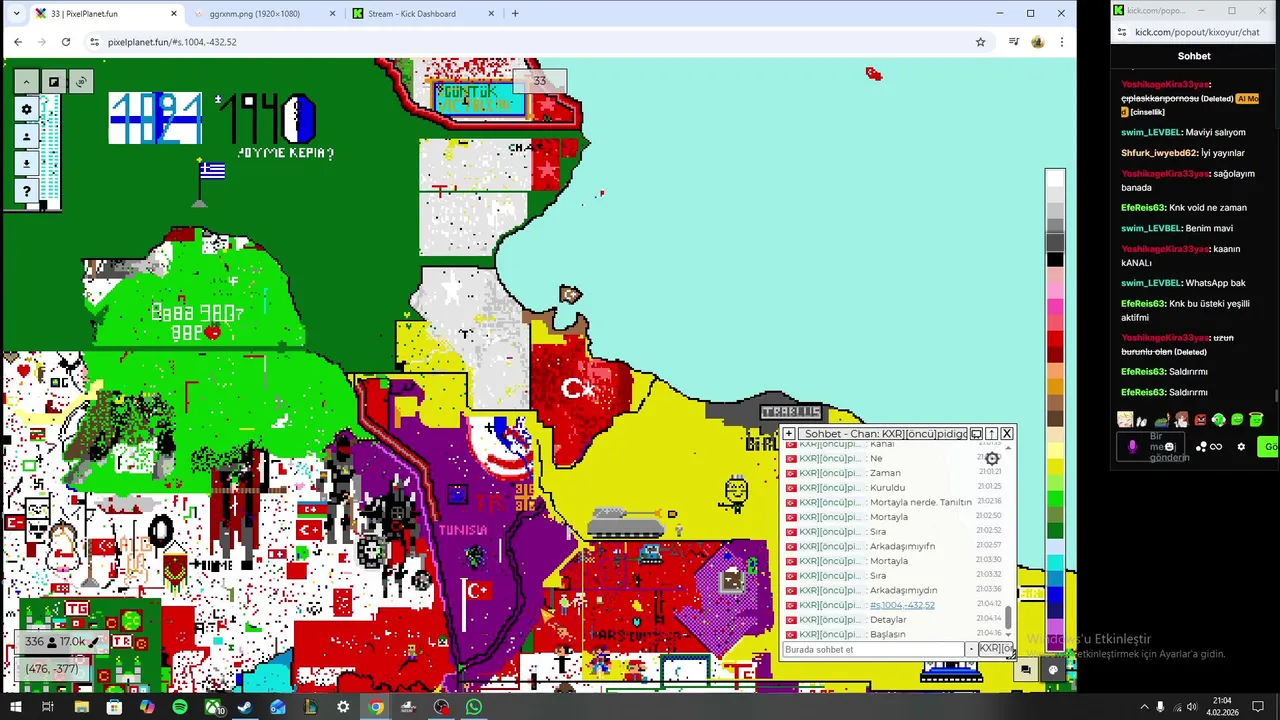Pick the orange palette color
This screenshot has height=720, width=1280.
[1055, 386]
